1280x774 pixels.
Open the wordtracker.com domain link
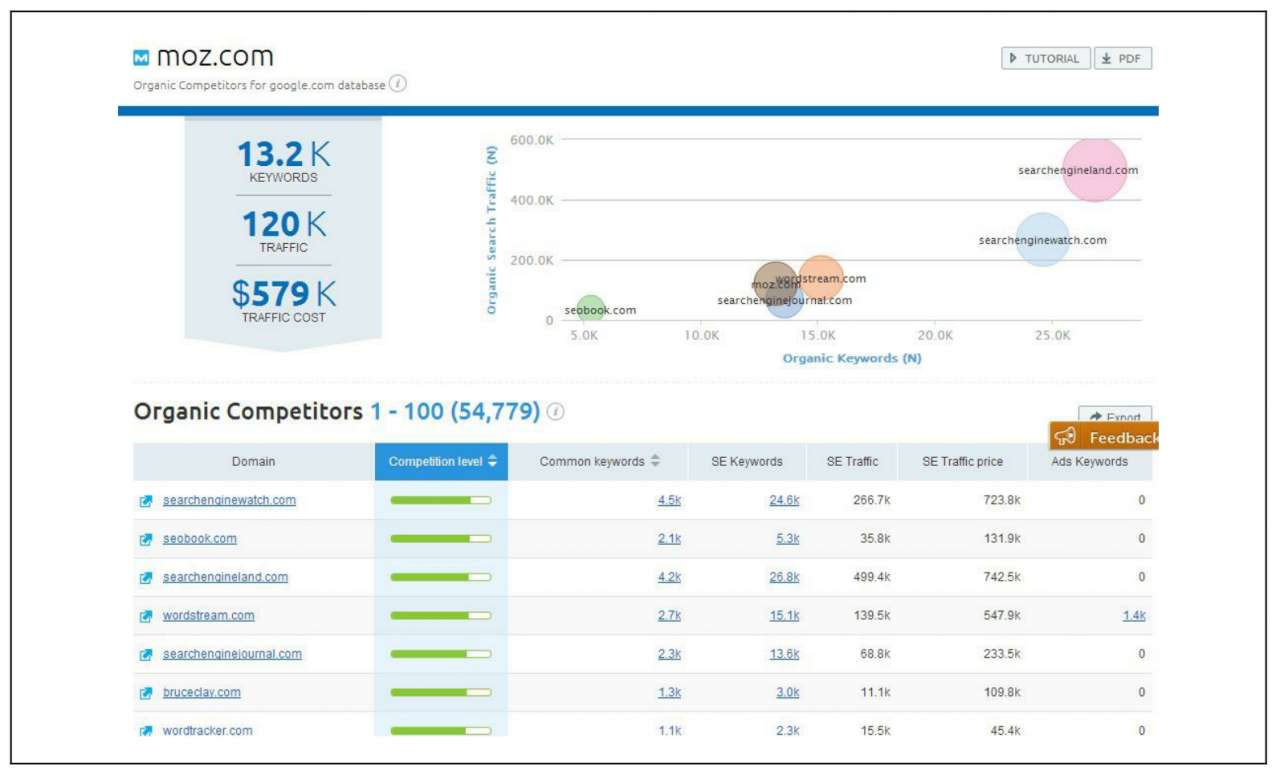pyautogui.click(x=208, y=731)
